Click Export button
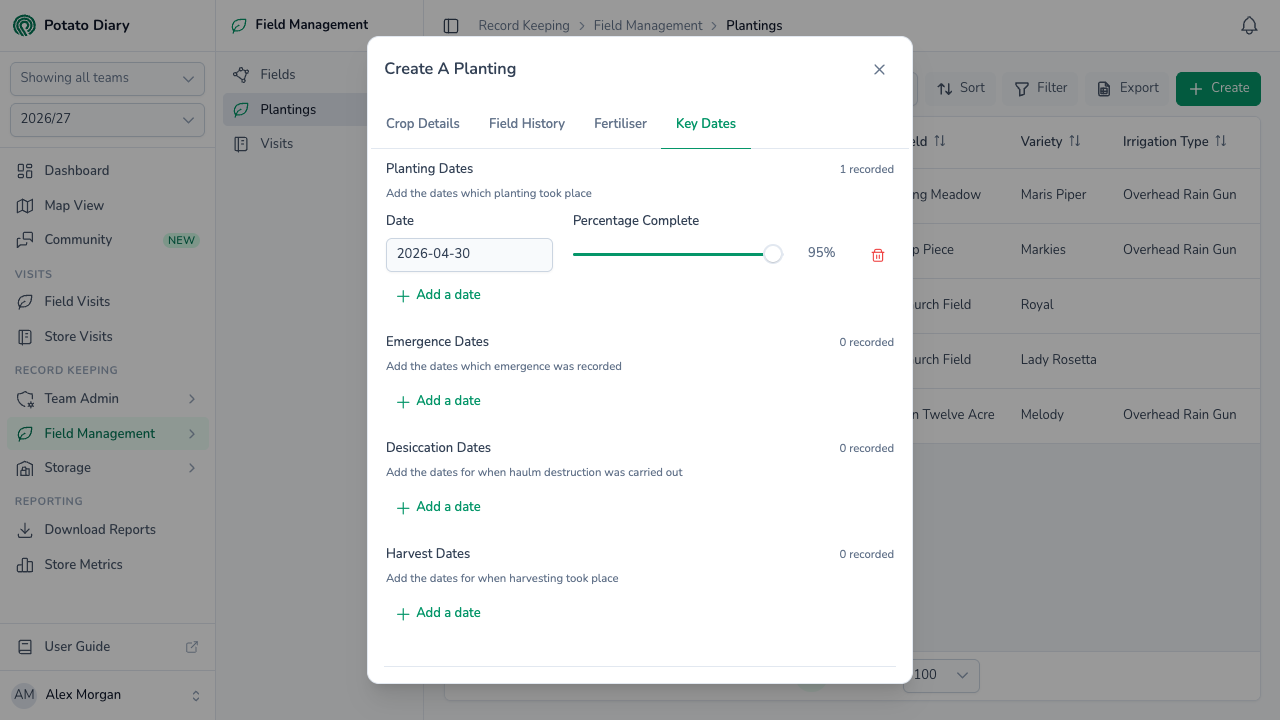The height and width of the screenshot is (720, 1280). pos(1128,88)
